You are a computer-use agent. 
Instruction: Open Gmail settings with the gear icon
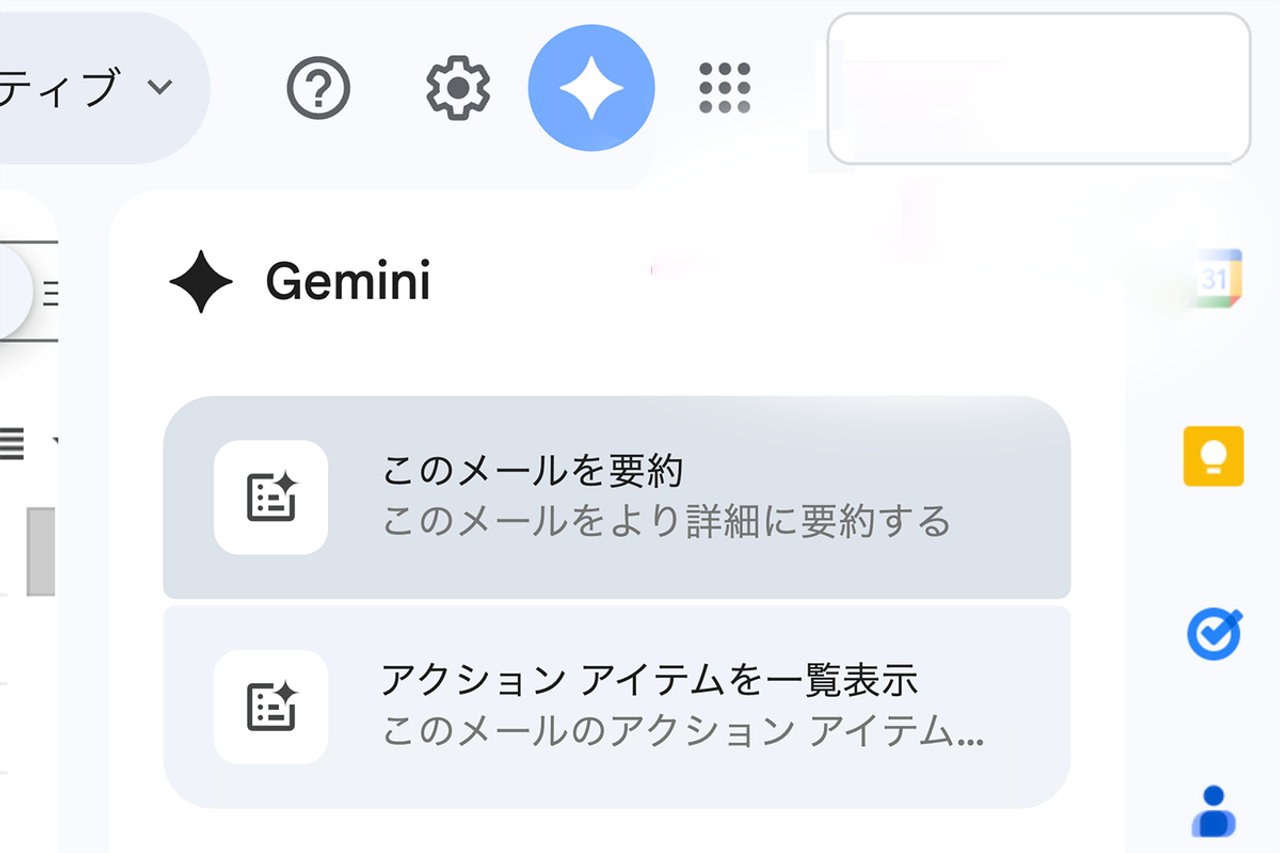tap(456, 87)
